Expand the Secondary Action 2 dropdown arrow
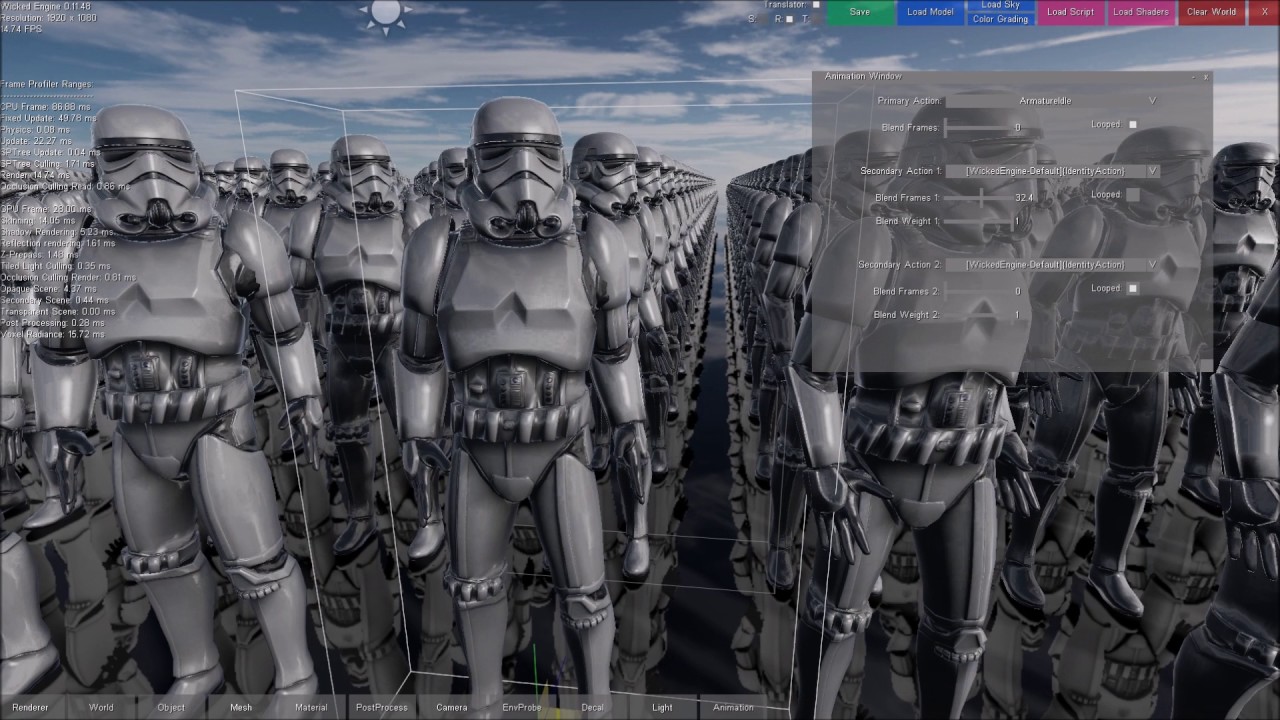Viewport: 1280px width, 720px height. [x=1153, y=265]
